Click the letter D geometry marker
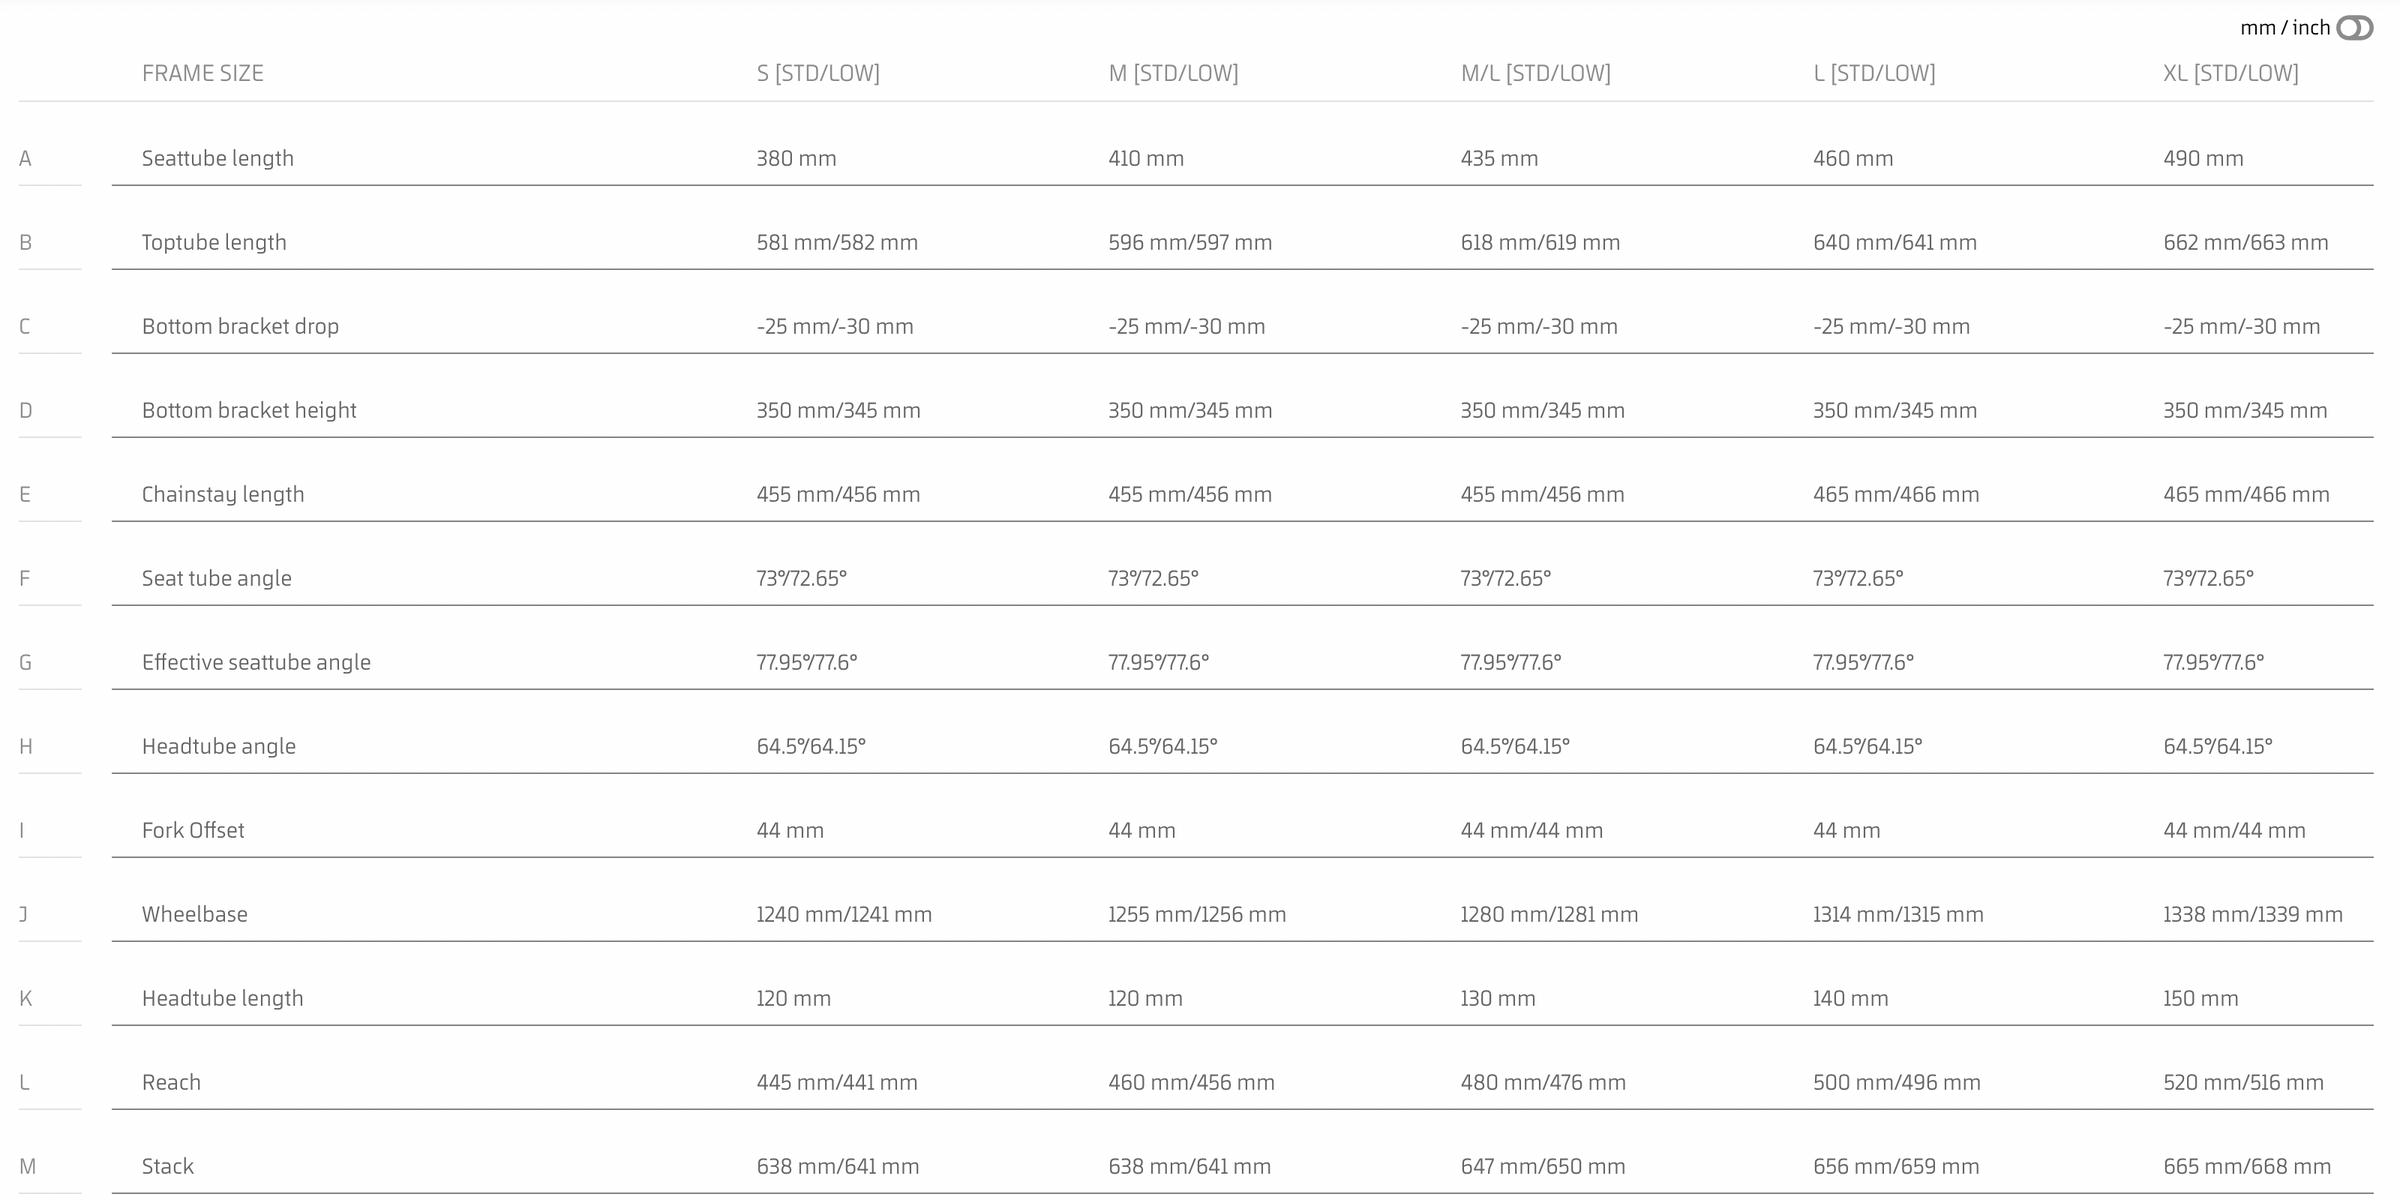Screen dimensions: 2400x1203 click(x=26, y=410)
